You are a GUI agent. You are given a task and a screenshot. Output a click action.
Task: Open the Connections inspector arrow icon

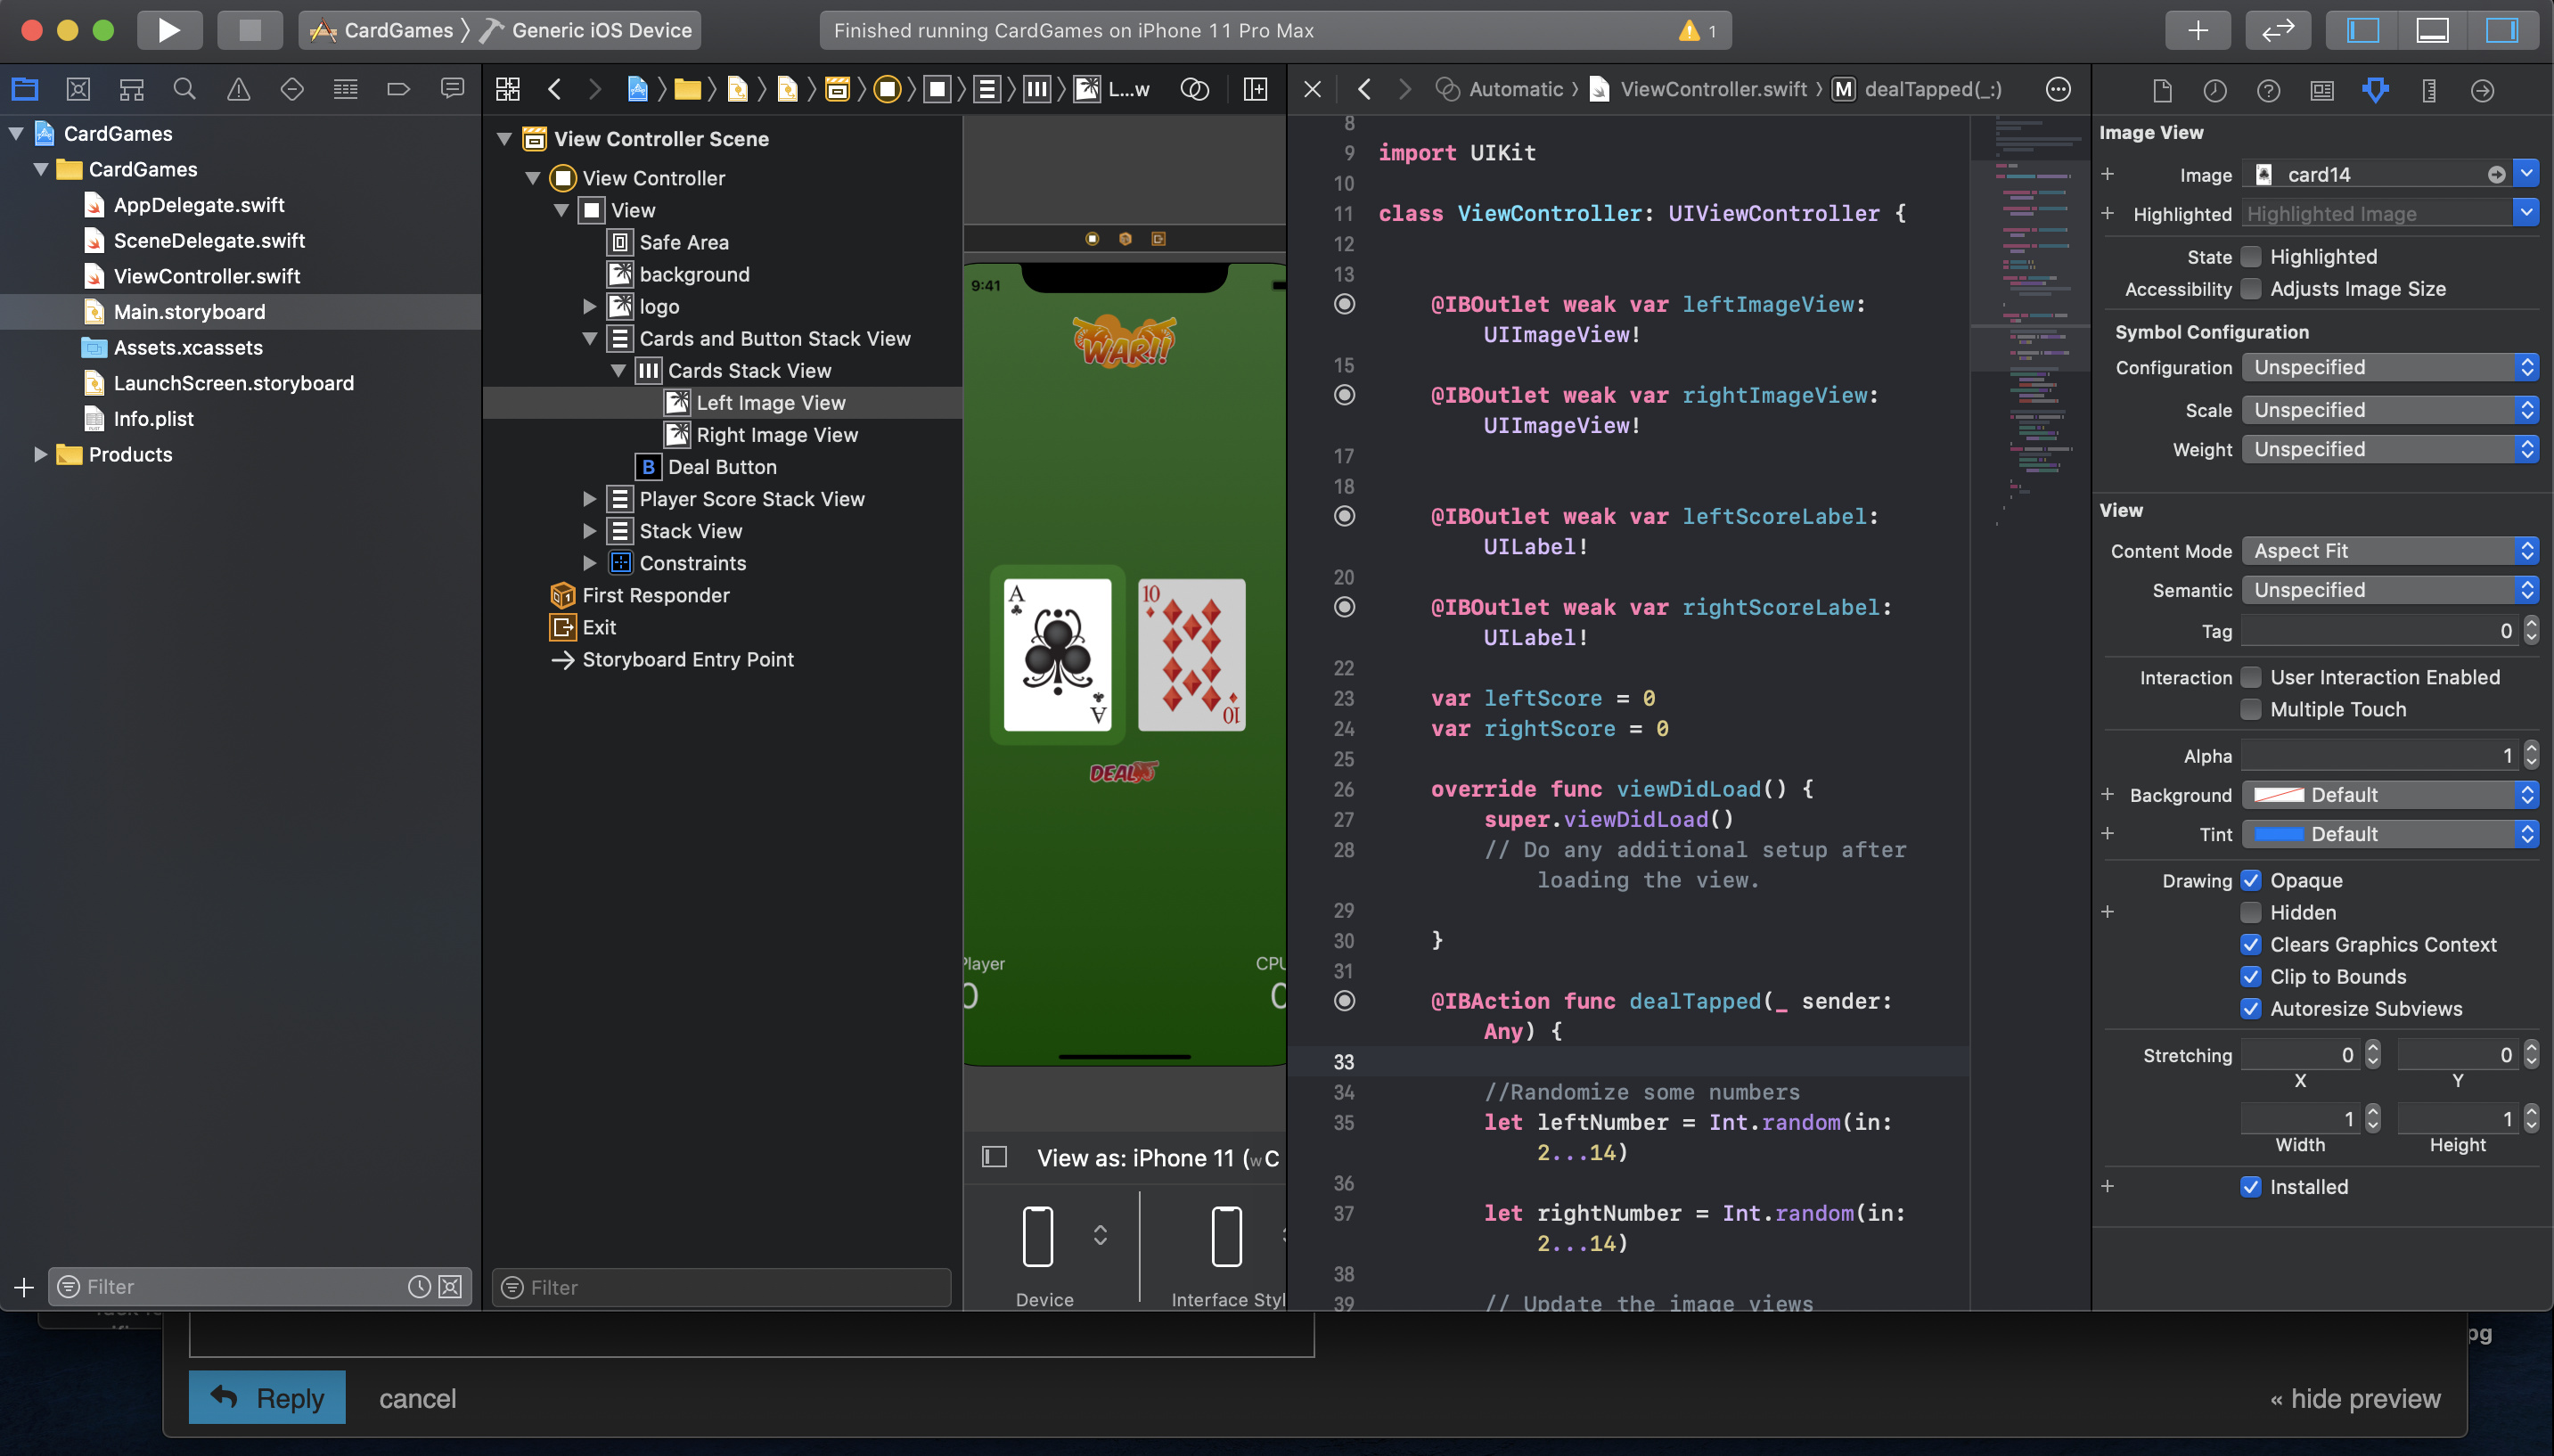pos(2482,91)
